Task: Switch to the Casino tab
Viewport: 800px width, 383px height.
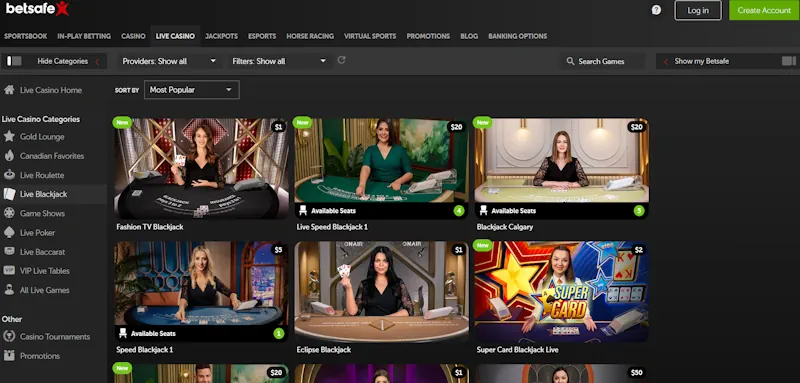Action: (x=133, y=36)
